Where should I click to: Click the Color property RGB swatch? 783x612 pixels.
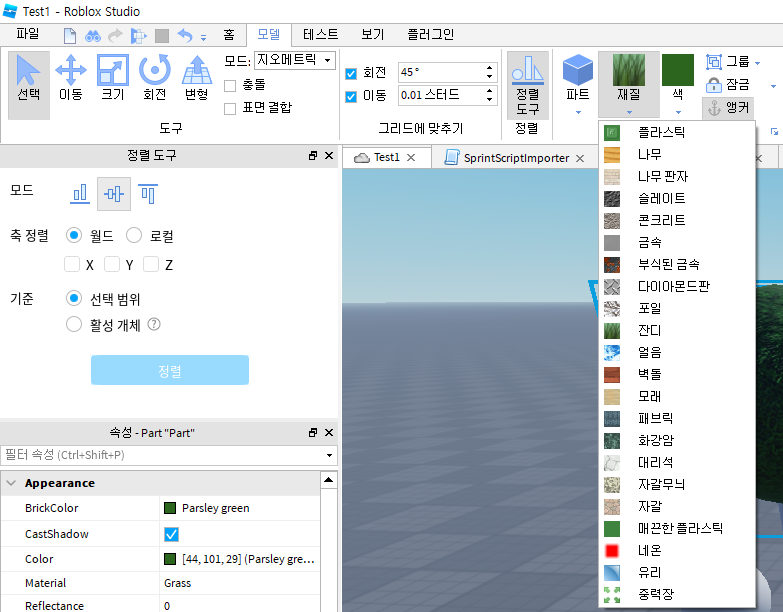[x=170, y=559]
